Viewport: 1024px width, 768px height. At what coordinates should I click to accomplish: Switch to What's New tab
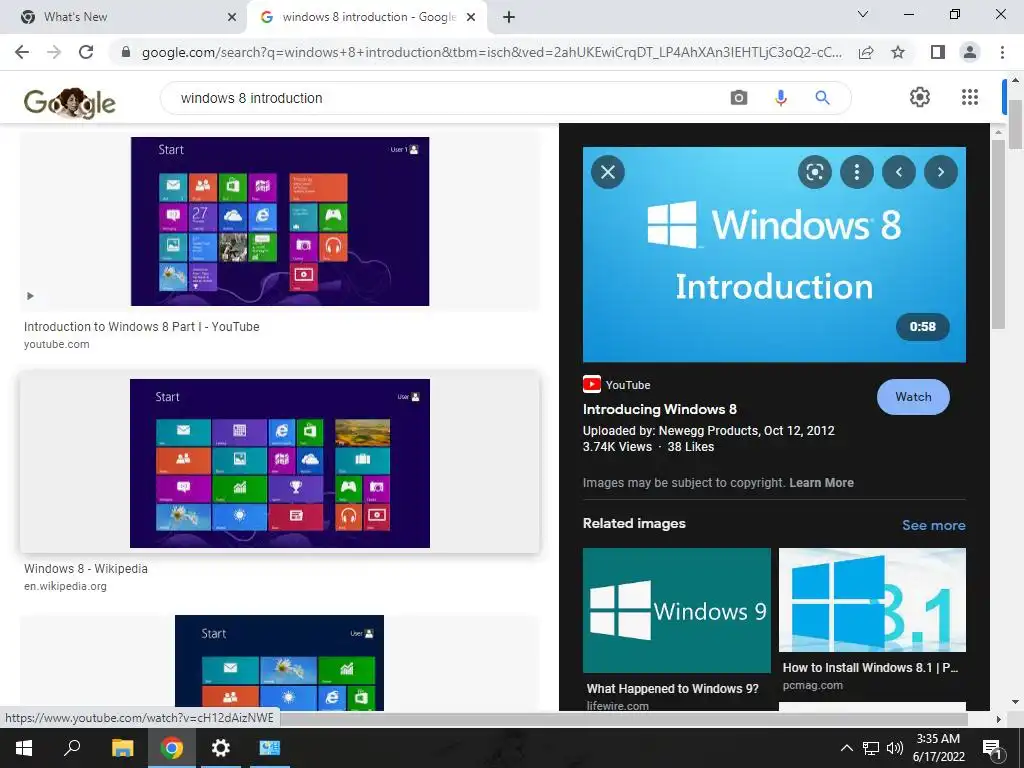pyautogui.click(x=124, y=17)
